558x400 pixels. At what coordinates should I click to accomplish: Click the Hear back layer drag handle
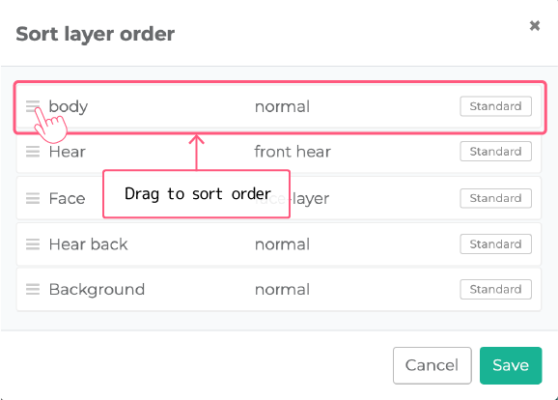point(33,244)
